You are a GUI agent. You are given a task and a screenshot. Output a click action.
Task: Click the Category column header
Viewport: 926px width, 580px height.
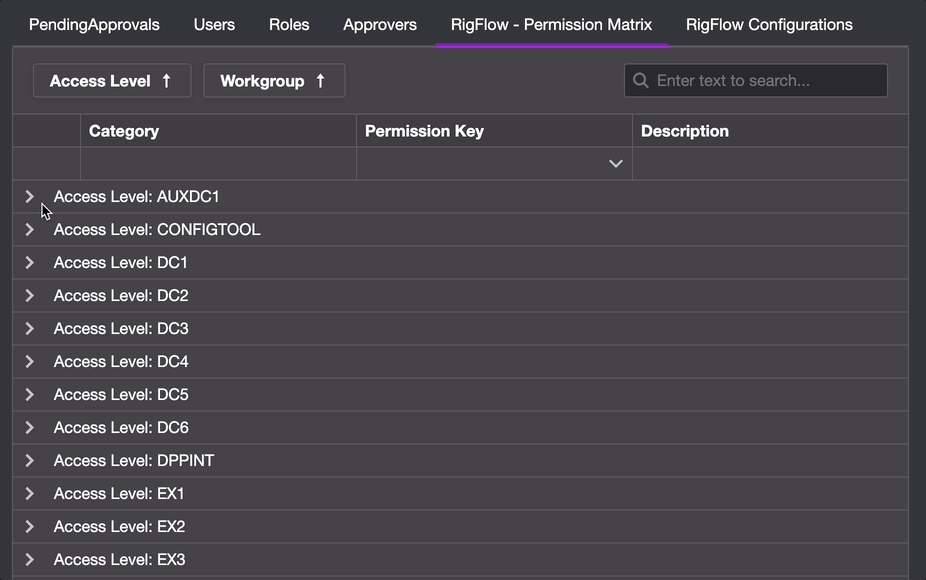124,131
